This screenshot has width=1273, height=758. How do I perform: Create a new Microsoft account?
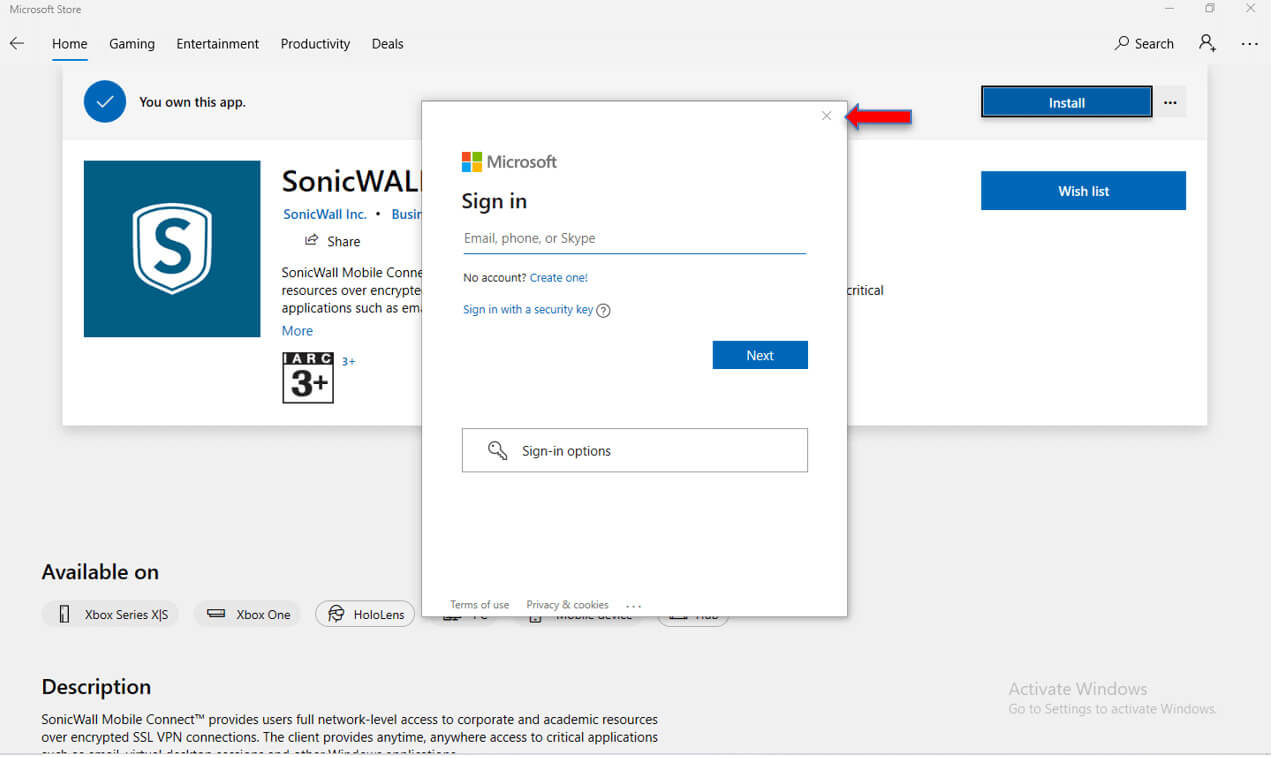coord(559,277)
